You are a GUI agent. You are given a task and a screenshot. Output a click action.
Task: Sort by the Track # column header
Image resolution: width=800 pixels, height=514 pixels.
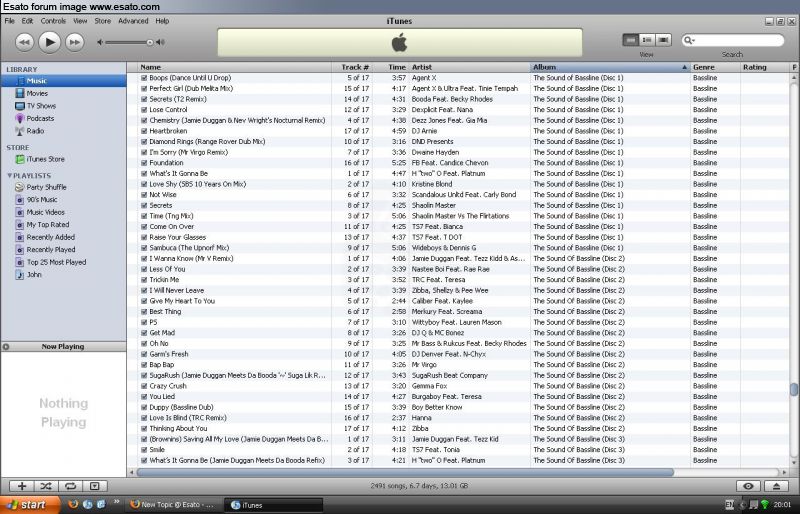pyautogui.click(x=352, y=67)
